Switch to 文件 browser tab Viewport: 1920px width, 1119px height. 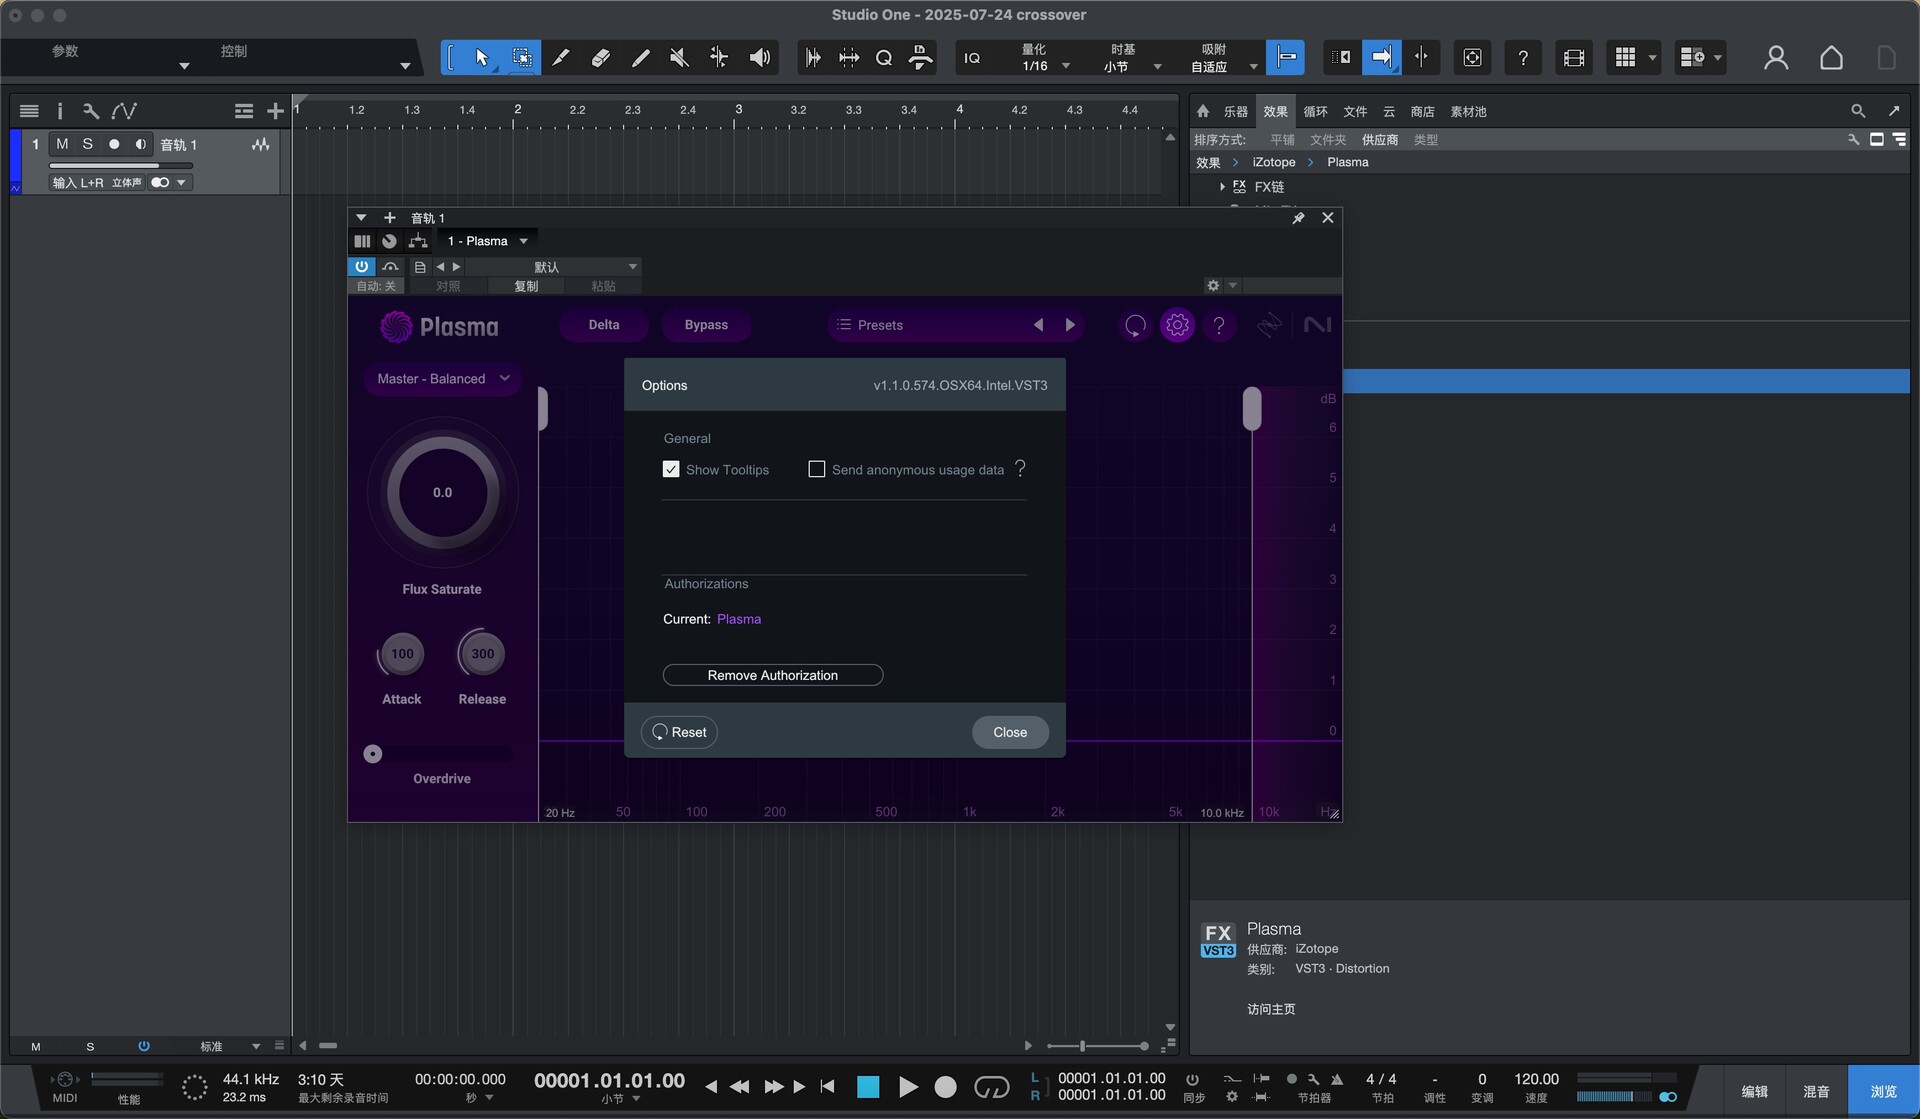(x=1355, y=112)
